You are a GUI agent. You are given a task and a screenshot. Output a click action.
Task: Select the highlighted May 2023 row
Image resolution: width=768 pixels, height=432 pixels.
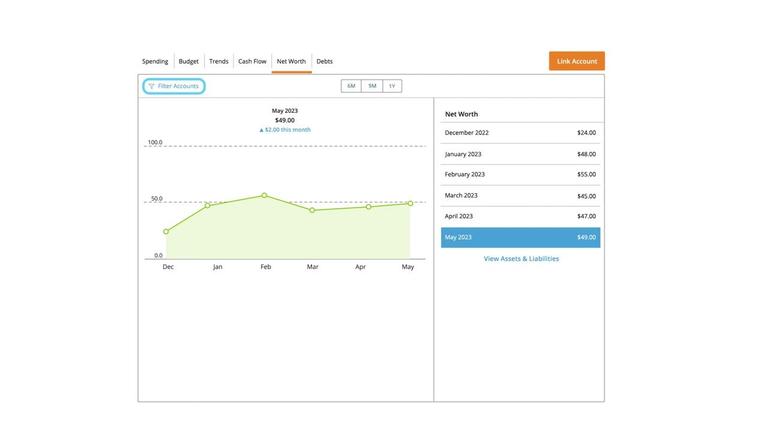tap(520, 237)
